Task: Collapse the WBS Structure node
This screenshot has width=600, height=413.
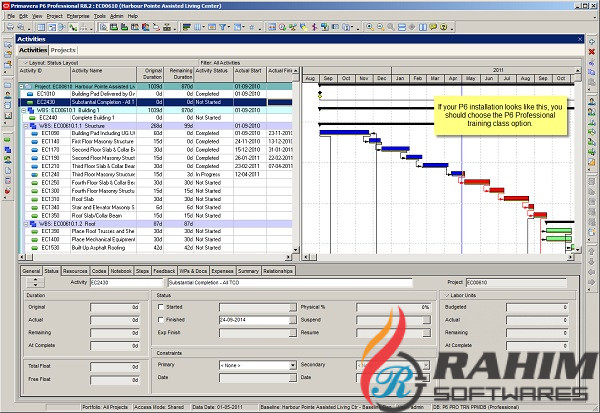Action: point(26,126)
